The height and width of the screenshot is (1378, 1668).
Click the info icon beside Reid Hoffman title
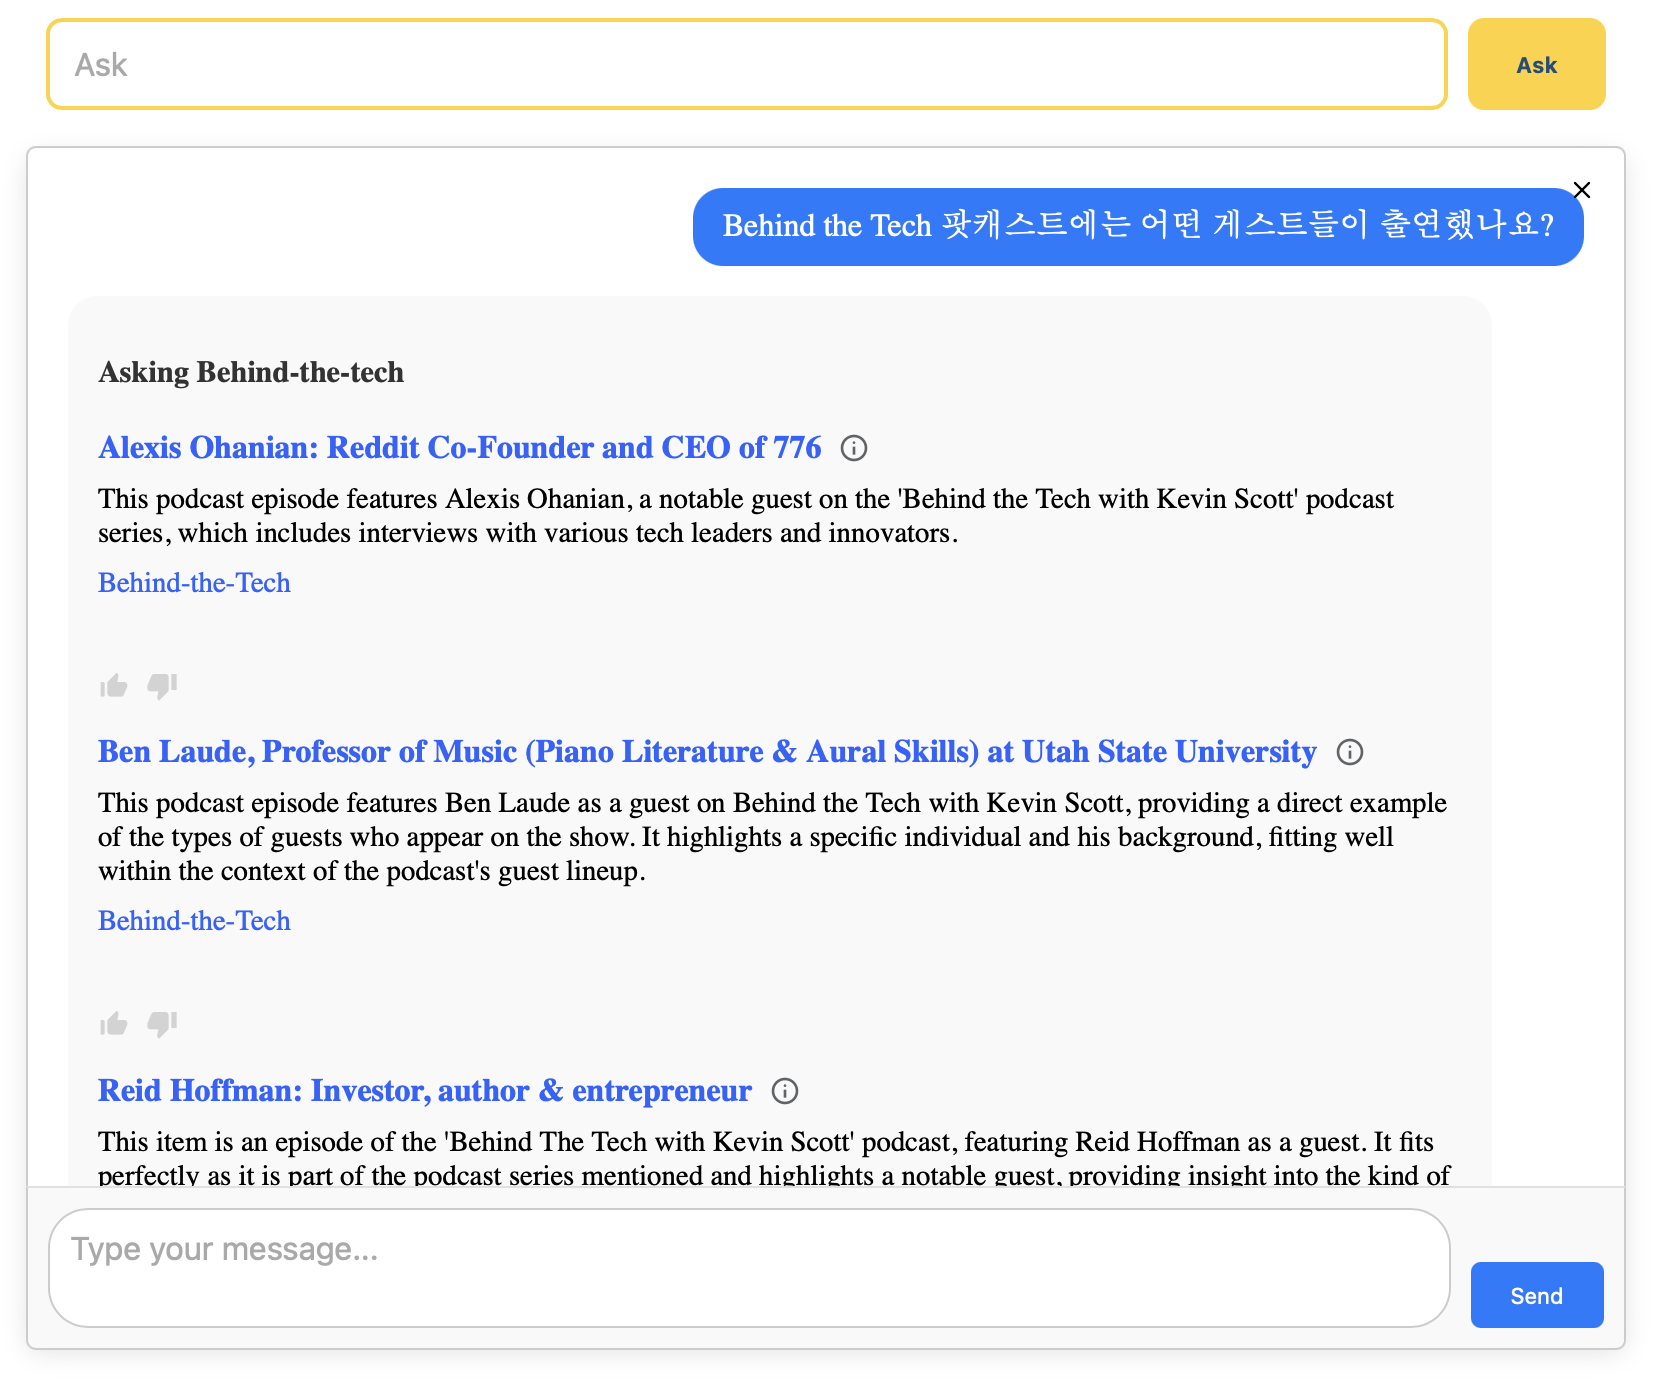pos(785,1091)
